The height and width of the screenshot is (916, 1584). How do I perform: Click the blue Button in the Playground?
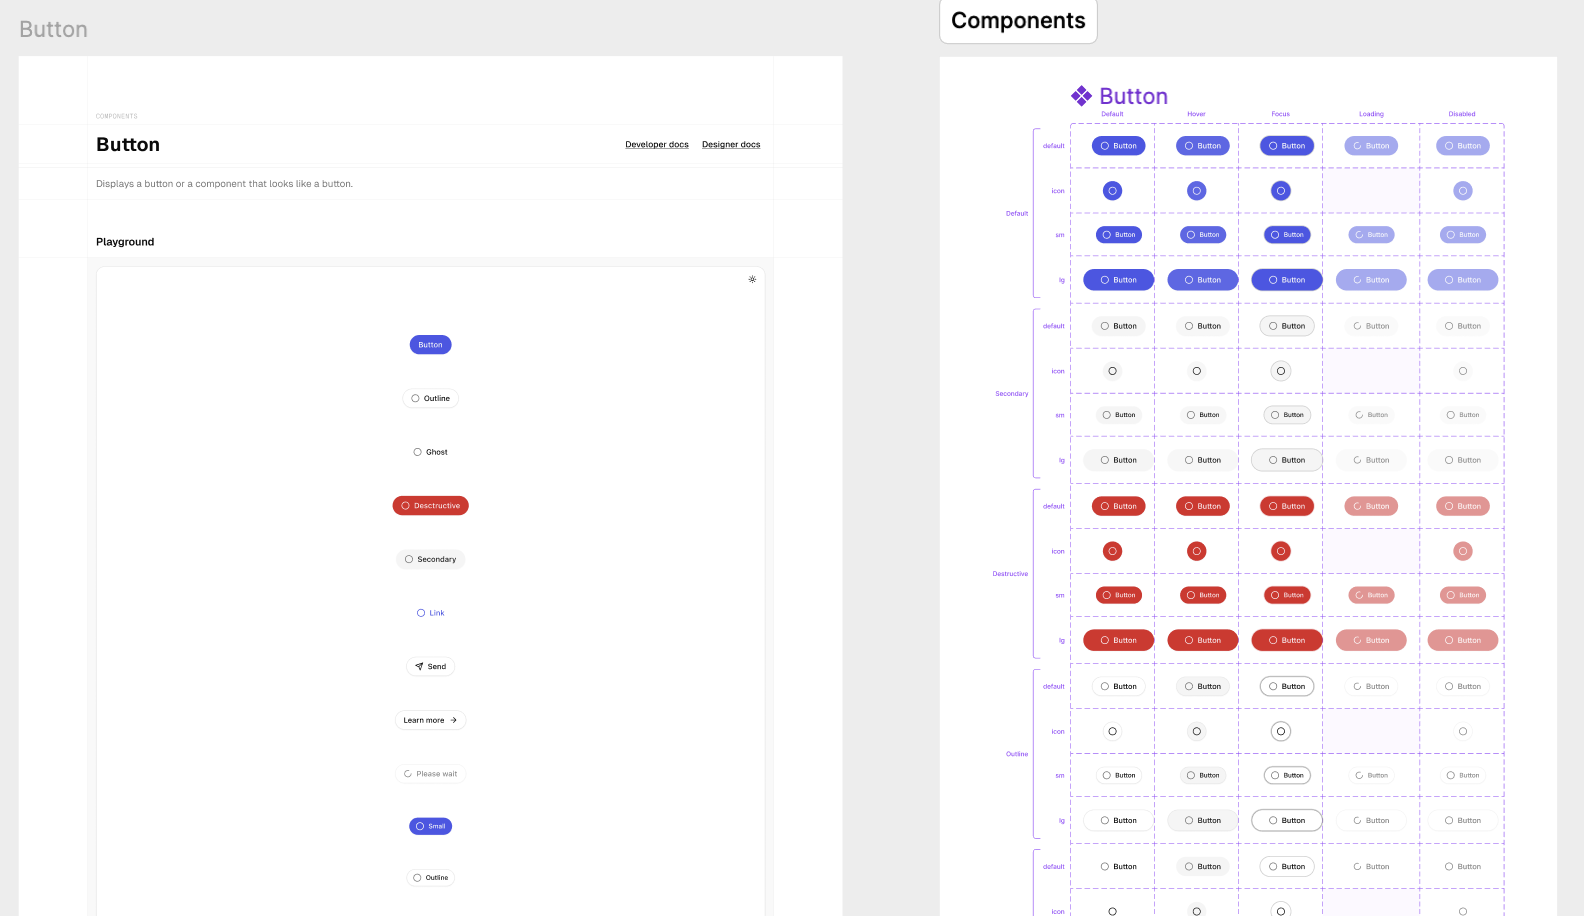[430, 345]
